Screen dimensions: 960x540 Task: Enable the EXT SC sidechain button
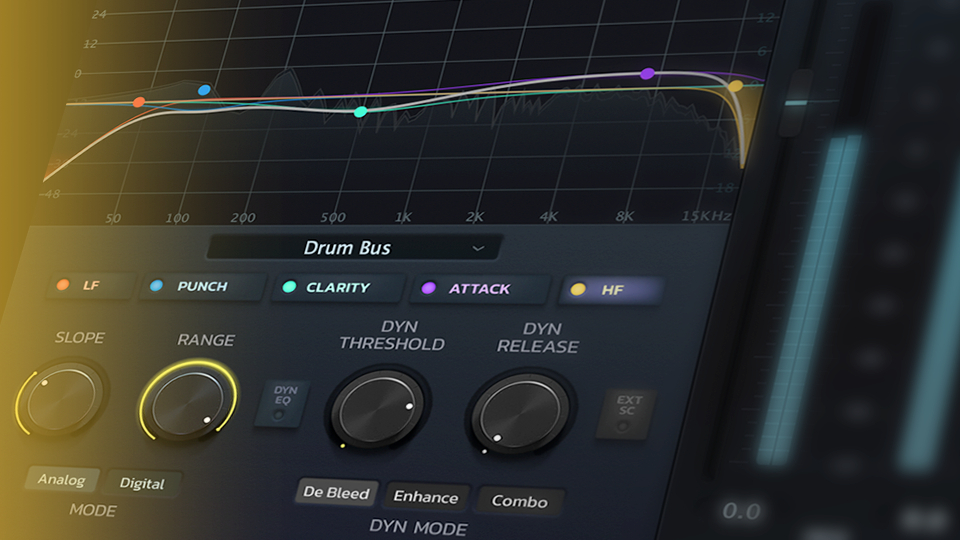tap(626, 413)
